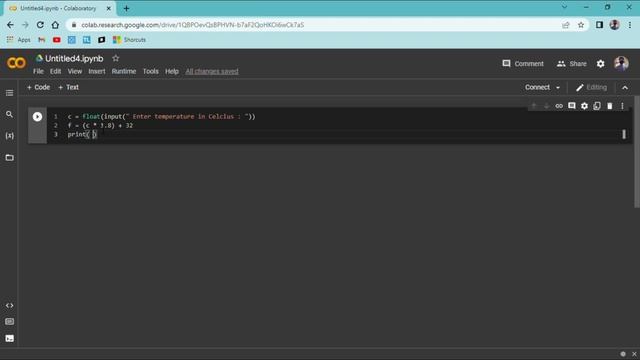Viewport: 640px width, 360px height.
Task: Open the variables inspector icon
Action: (9, 136)
